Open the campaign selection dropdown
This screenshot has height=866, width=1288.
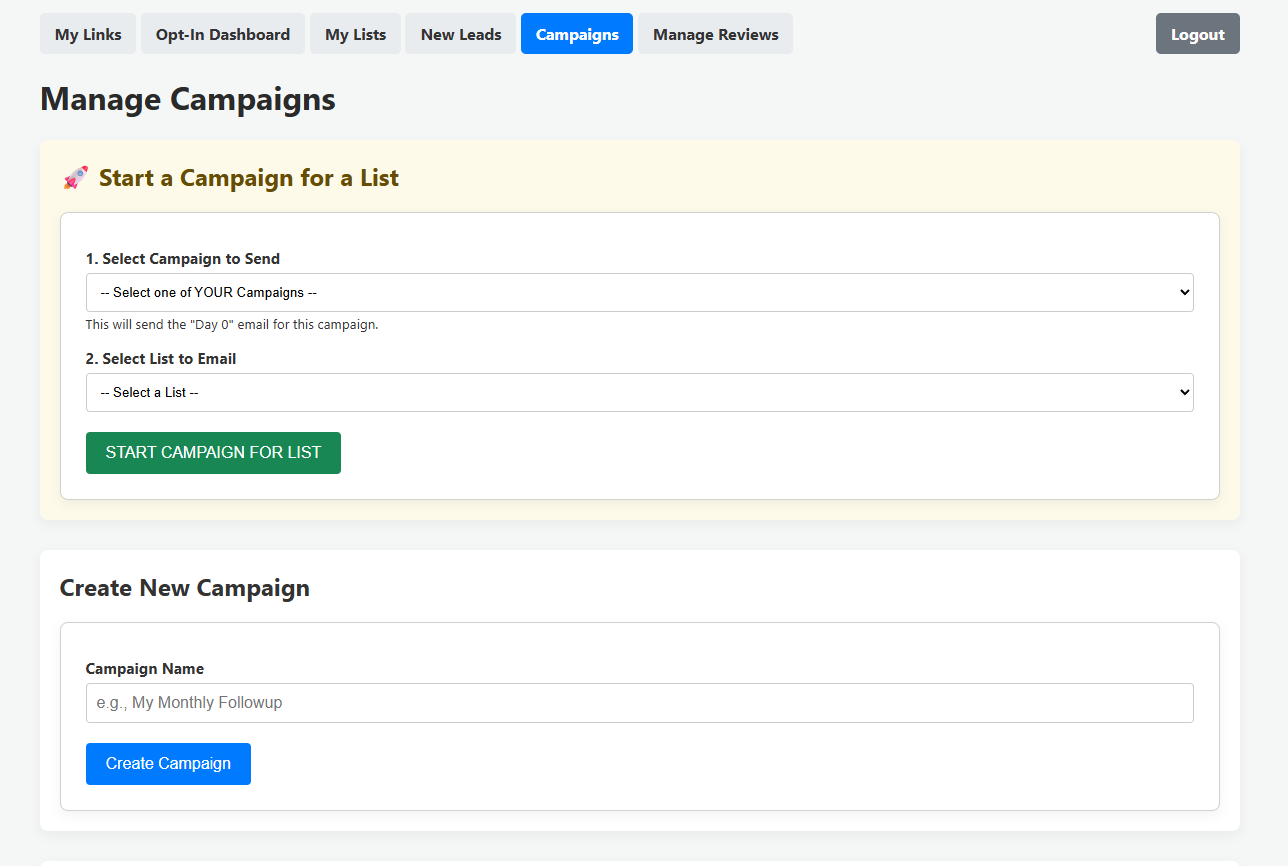[639, 292]
